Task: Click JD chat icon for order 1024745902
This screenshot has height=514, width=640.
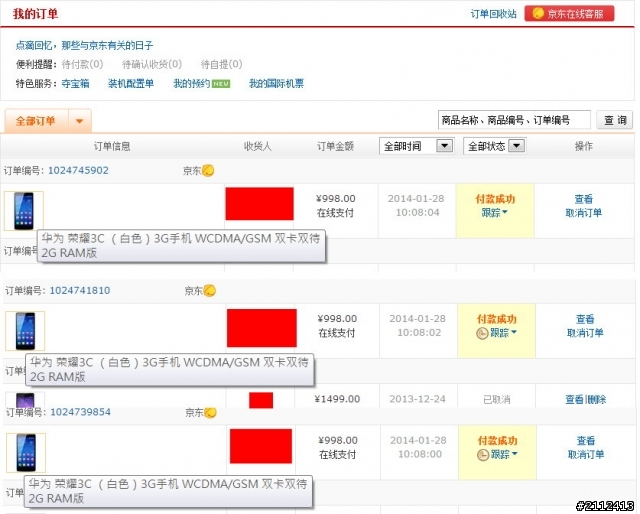Action: 208,170
